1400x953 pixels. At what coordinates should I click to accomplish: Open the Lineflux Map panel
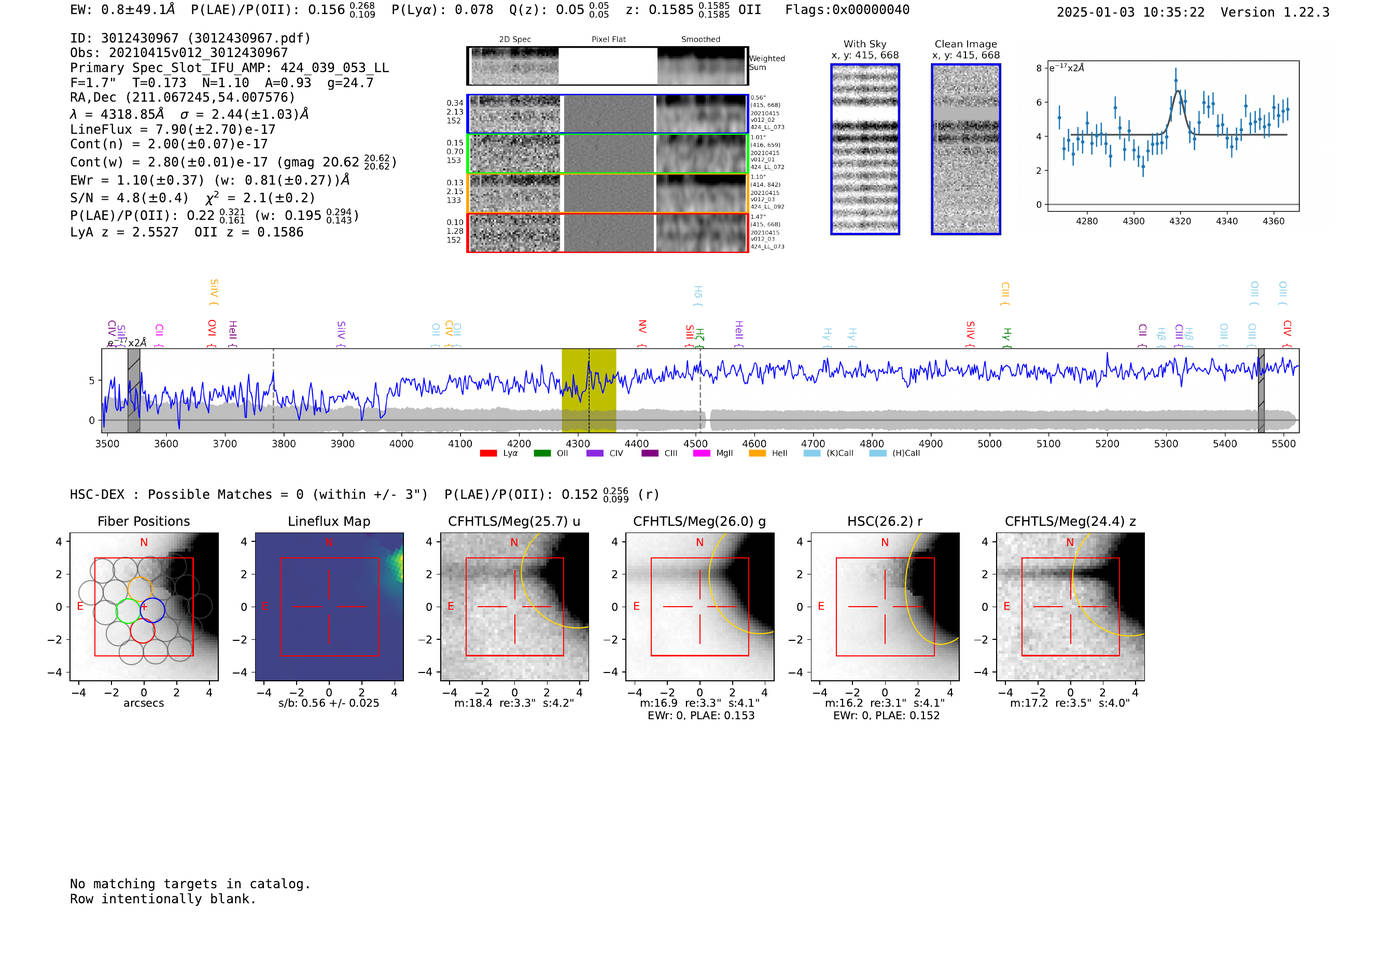click(x=329, y=607)
